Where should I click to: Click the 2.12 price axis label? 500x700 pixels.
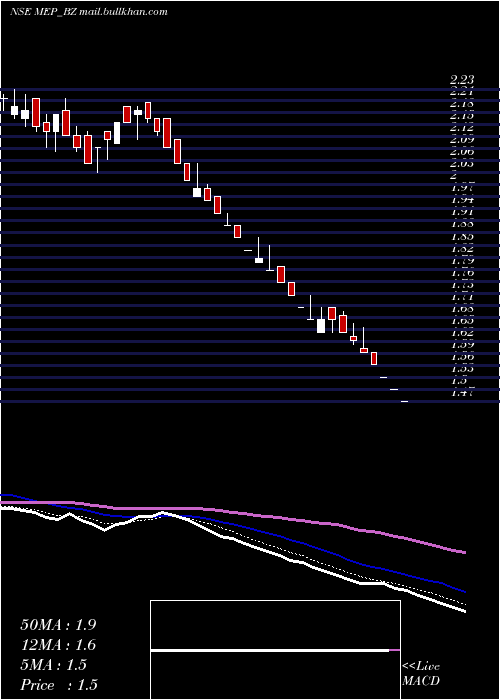462,128
